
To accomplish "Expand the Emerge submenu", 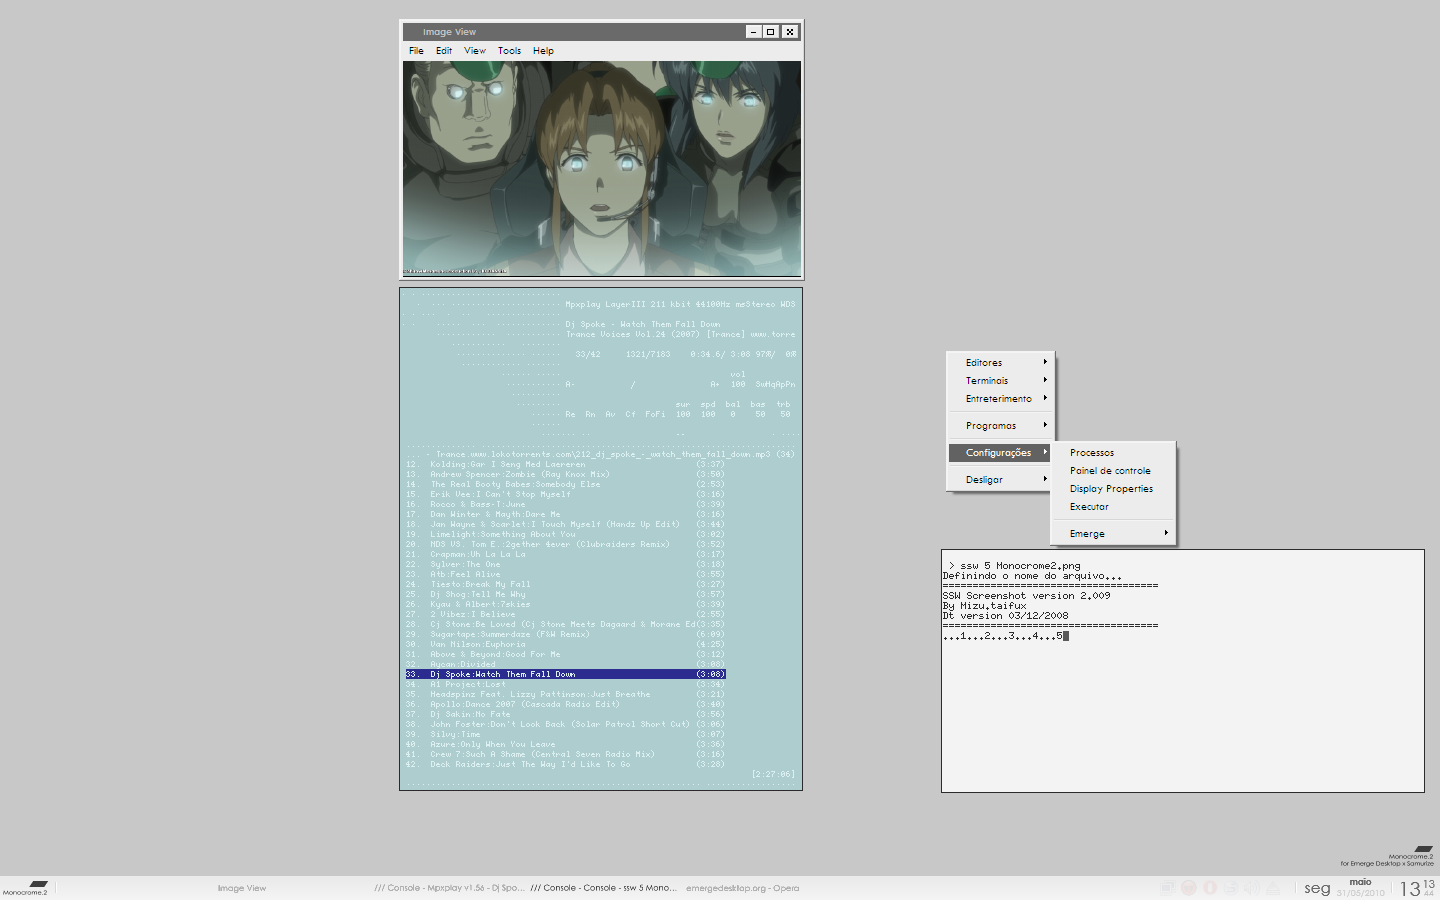I will 1113,533.
